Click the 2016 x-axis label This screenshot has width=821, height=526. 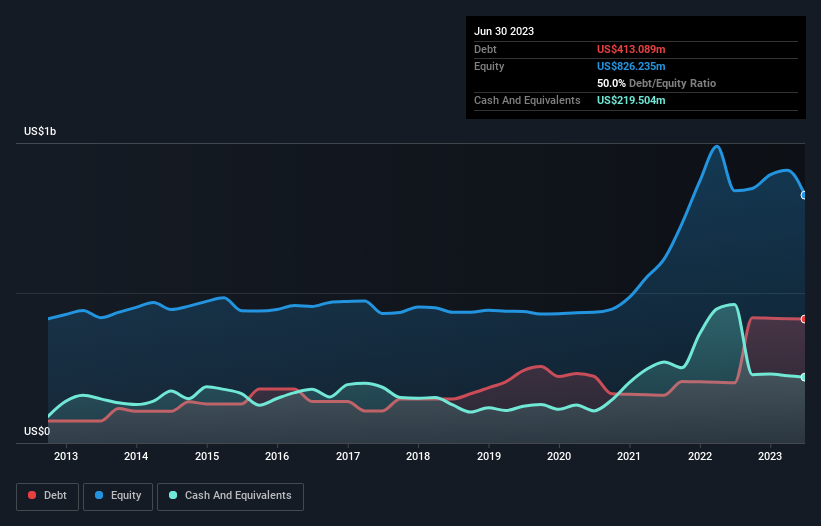tap(277, 456)
